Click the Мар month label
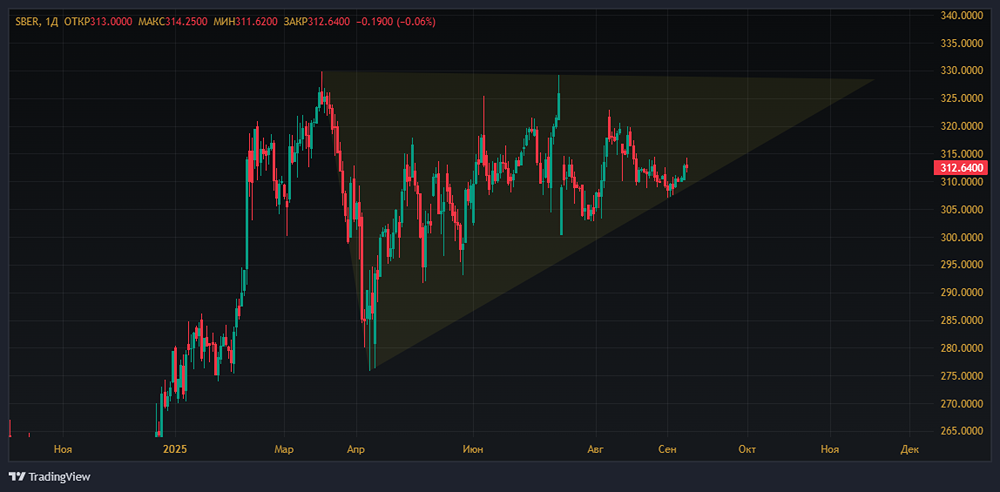The height and width of the screenshot is (492, 1000). 284,449
